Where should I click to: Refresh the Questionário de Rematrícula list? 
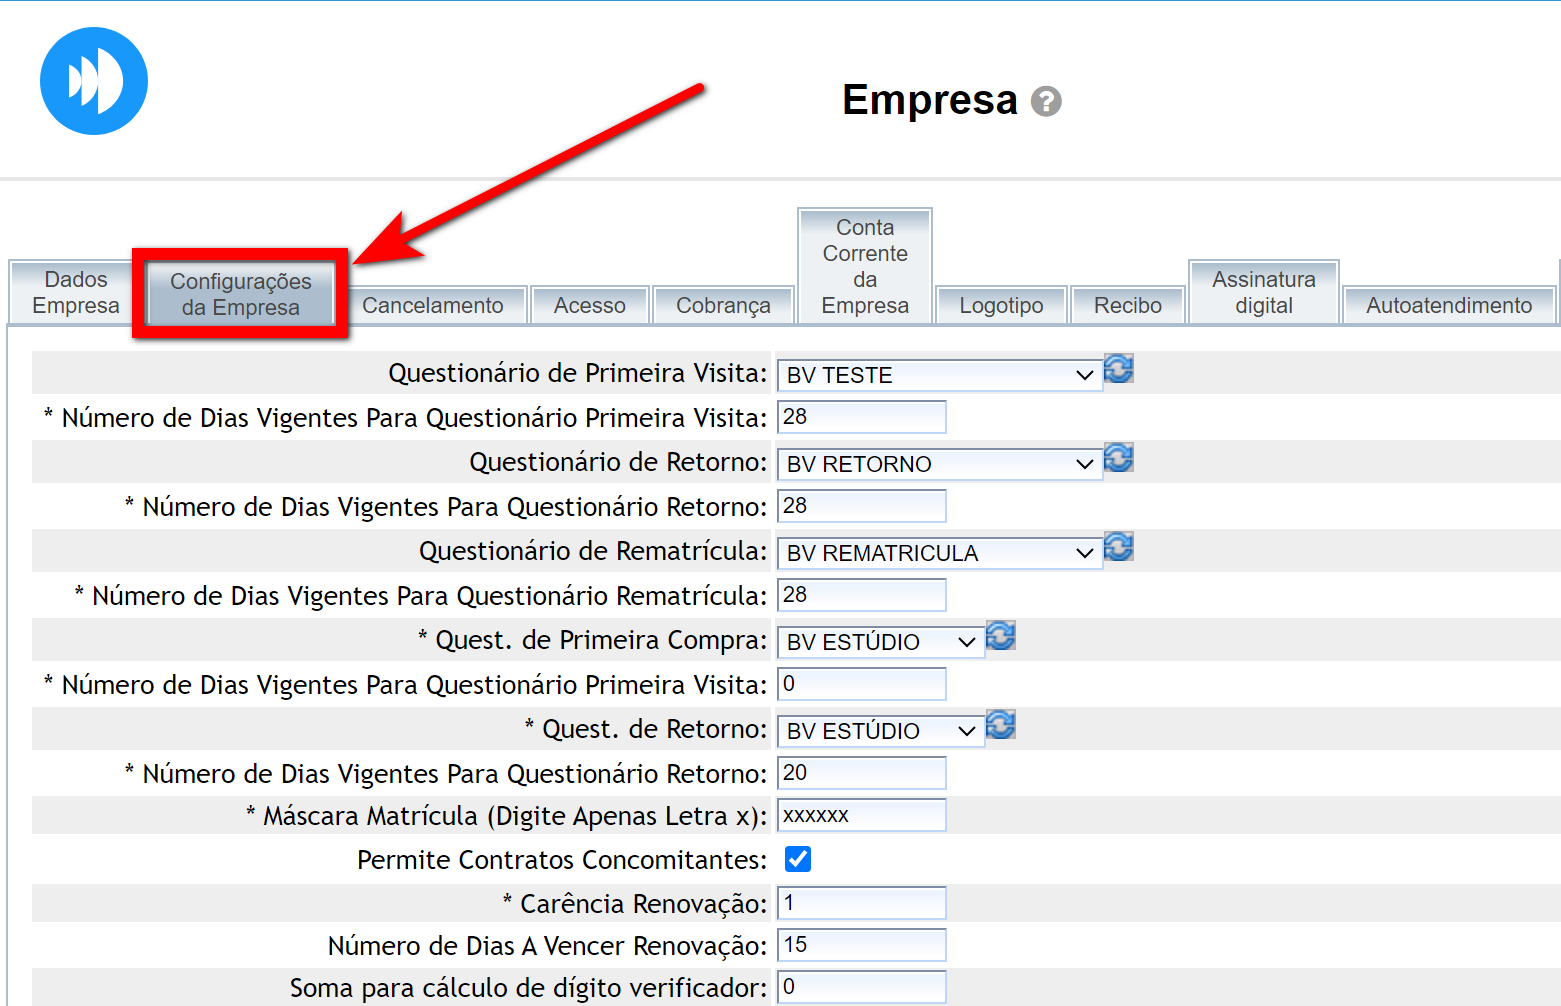point(1118,547)
